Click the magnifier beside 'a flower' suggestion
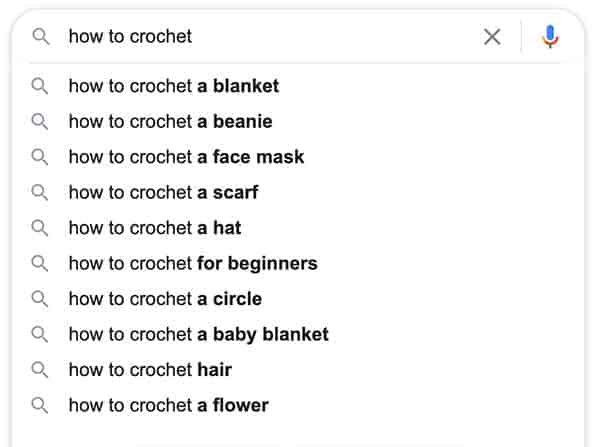The width and height of the screenshot is (600, 447). coord(39,405)
